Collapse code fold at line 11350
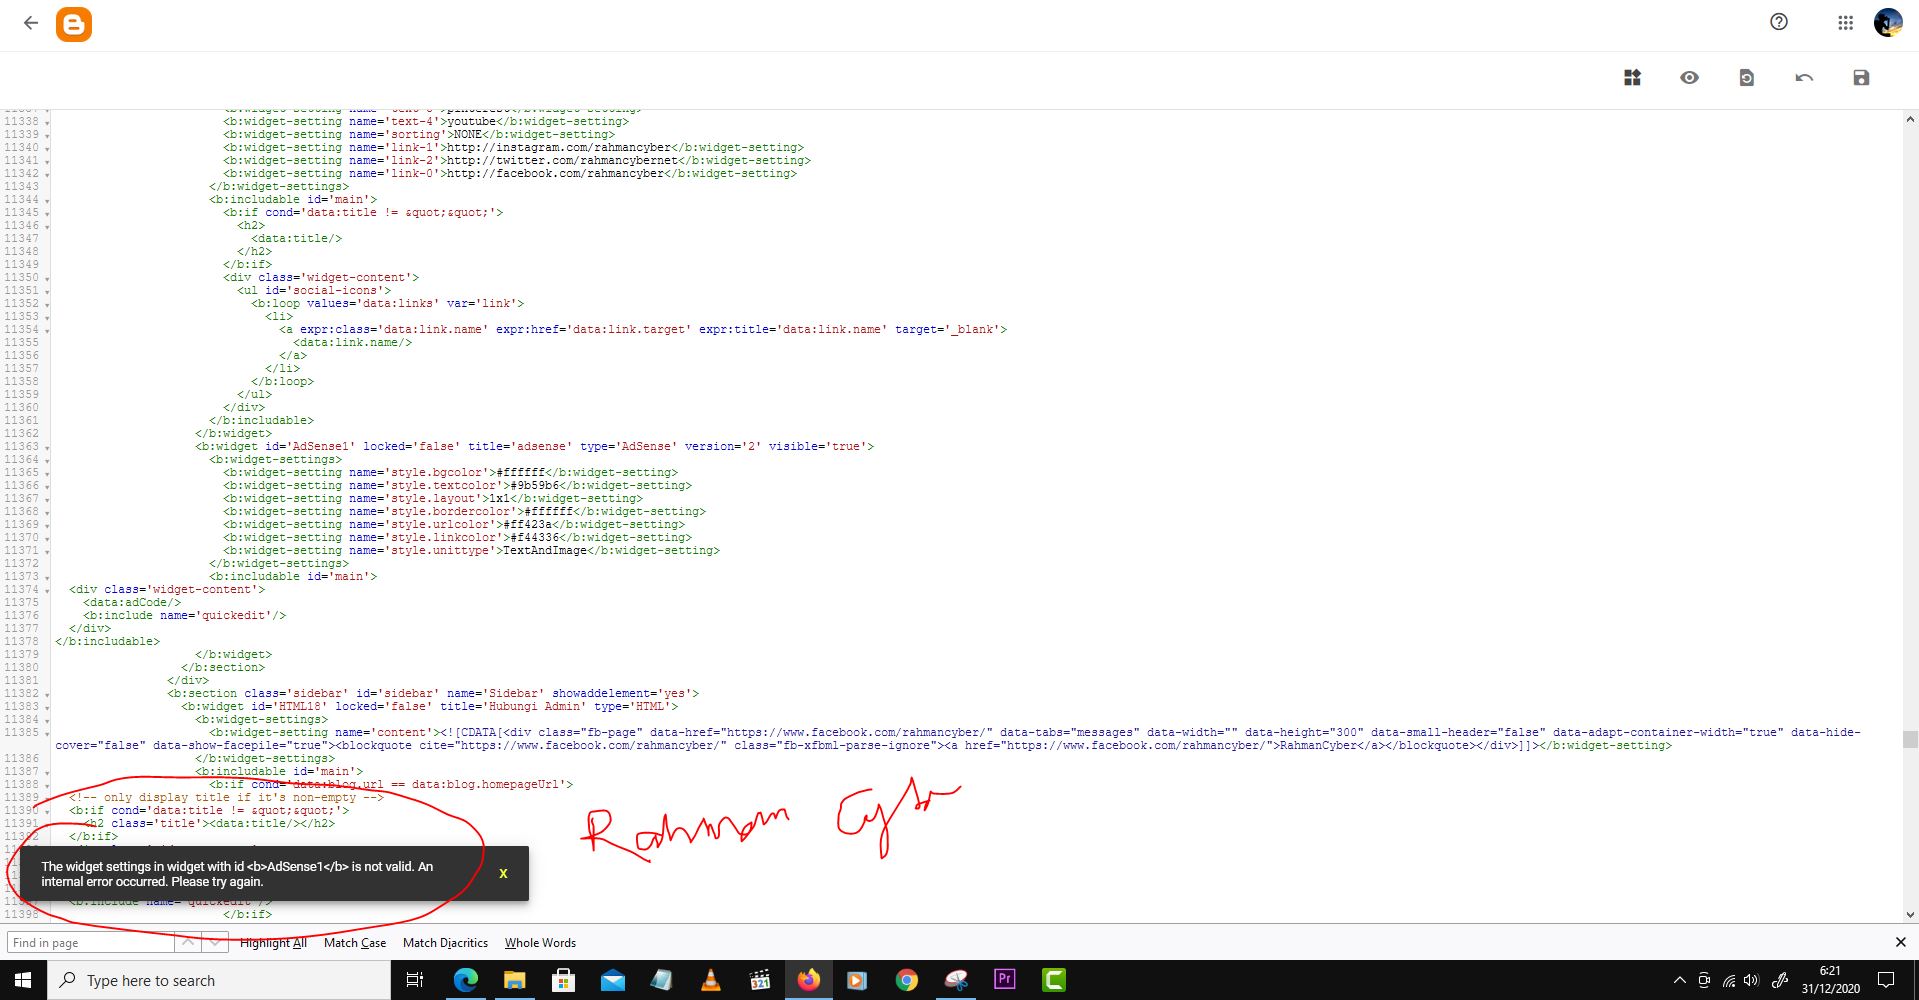 pyautogui.click(x=47, y=279)
